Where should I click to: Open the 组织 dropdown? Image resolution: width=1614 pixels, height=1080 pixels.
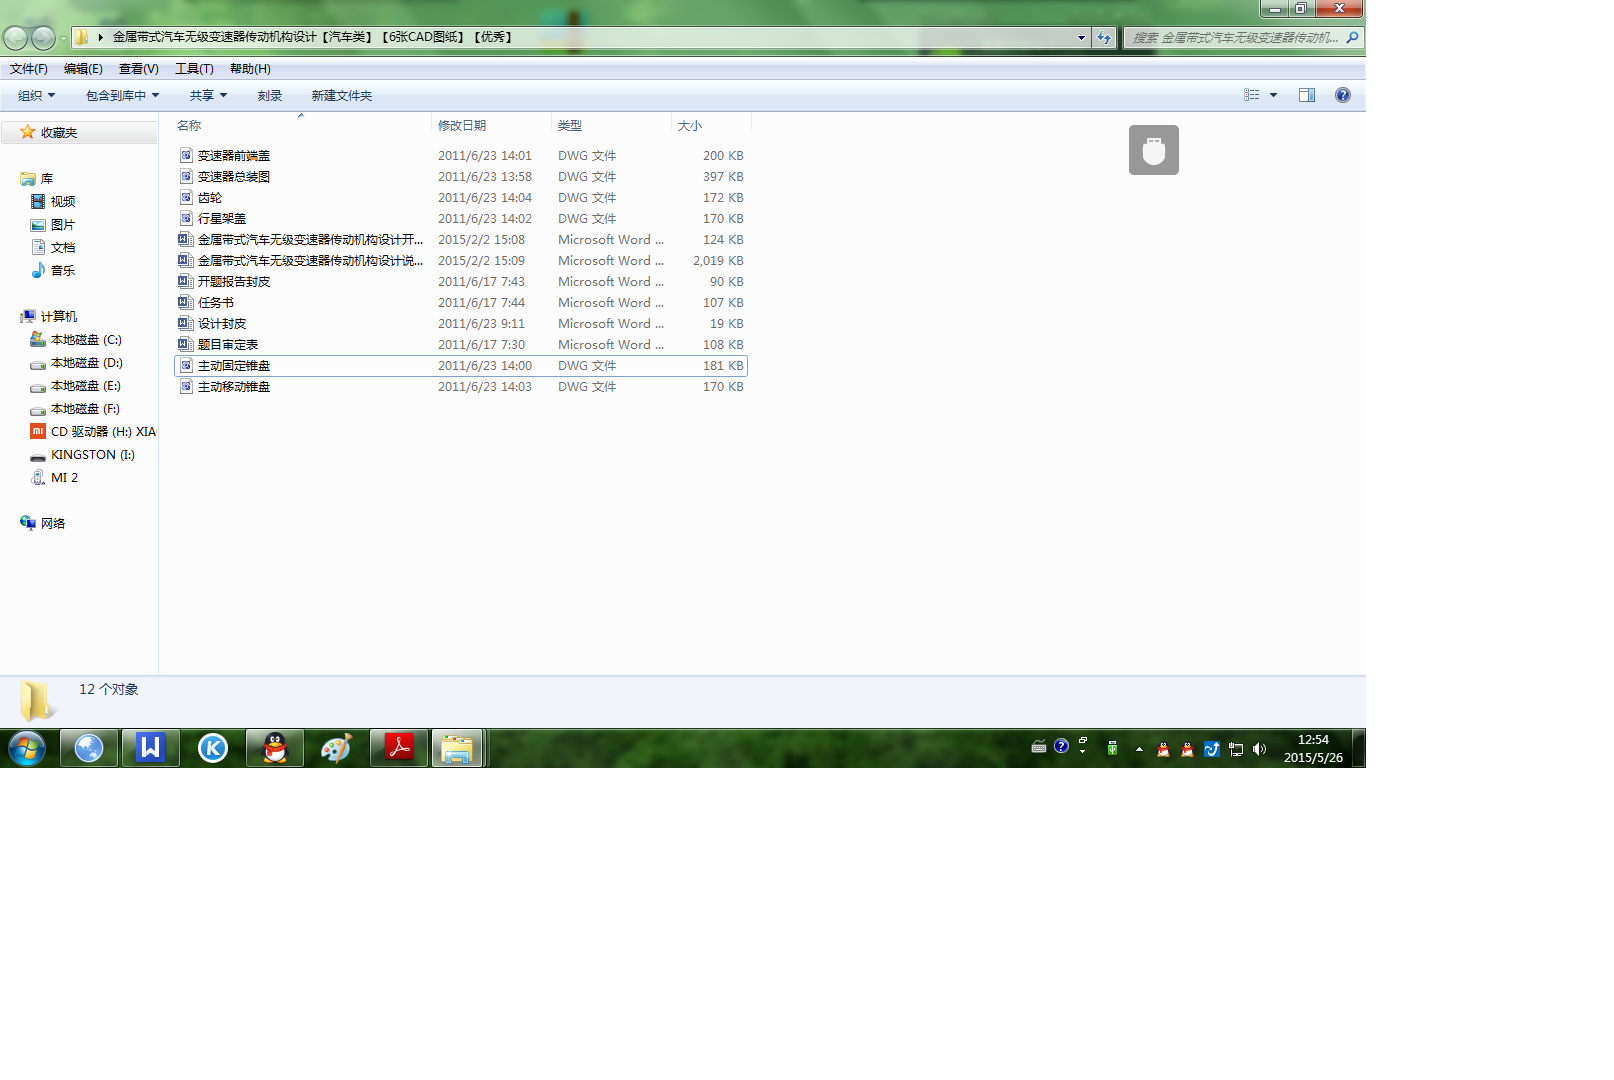(37, 96)
